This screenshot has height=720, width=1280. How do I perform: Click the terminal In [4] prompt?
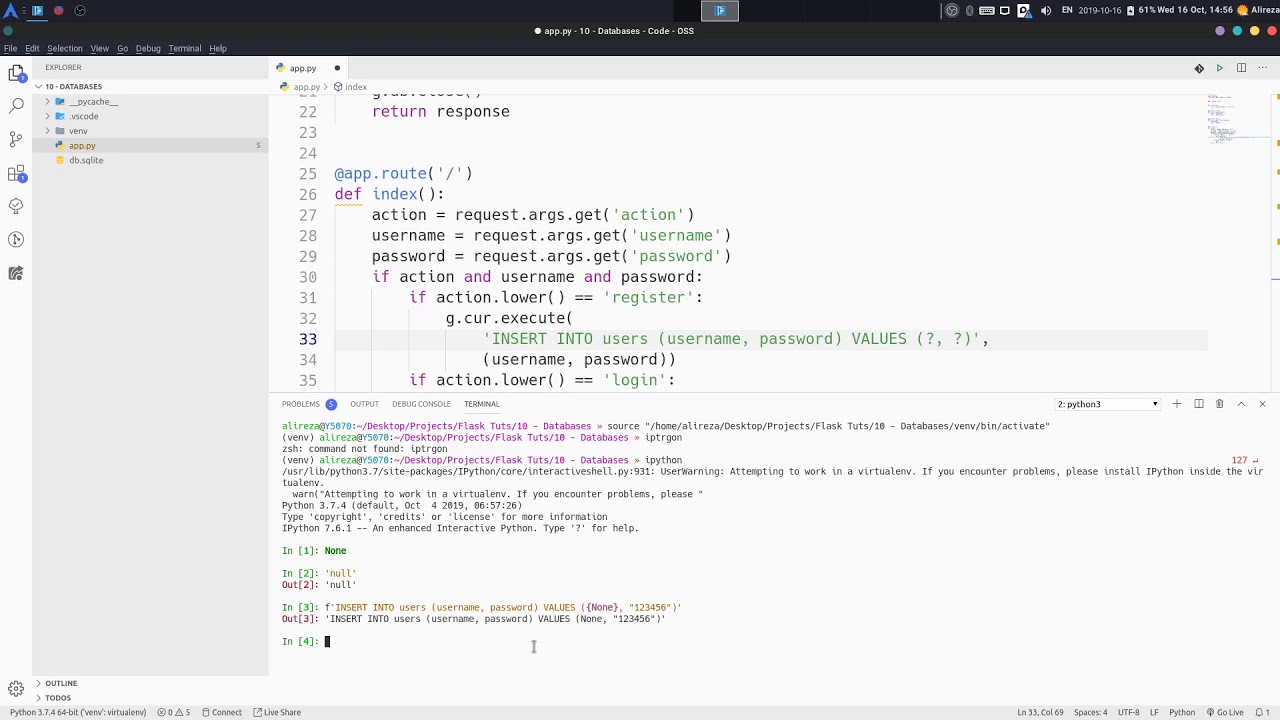point(300,642)
